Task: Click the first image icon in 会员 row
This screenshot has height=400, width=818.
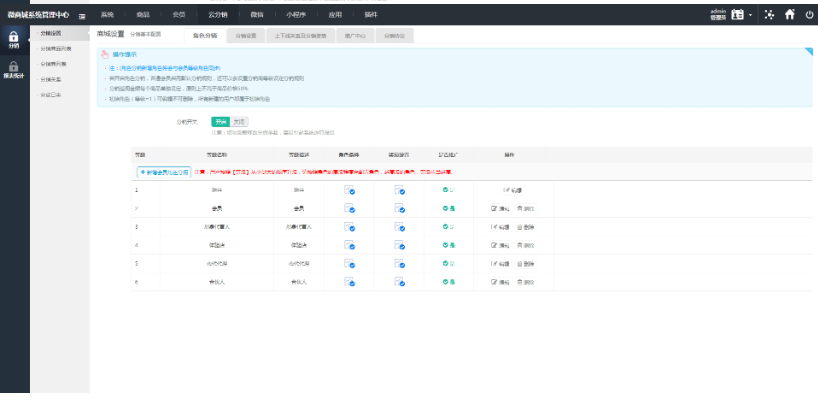Action: pos(349,208)
